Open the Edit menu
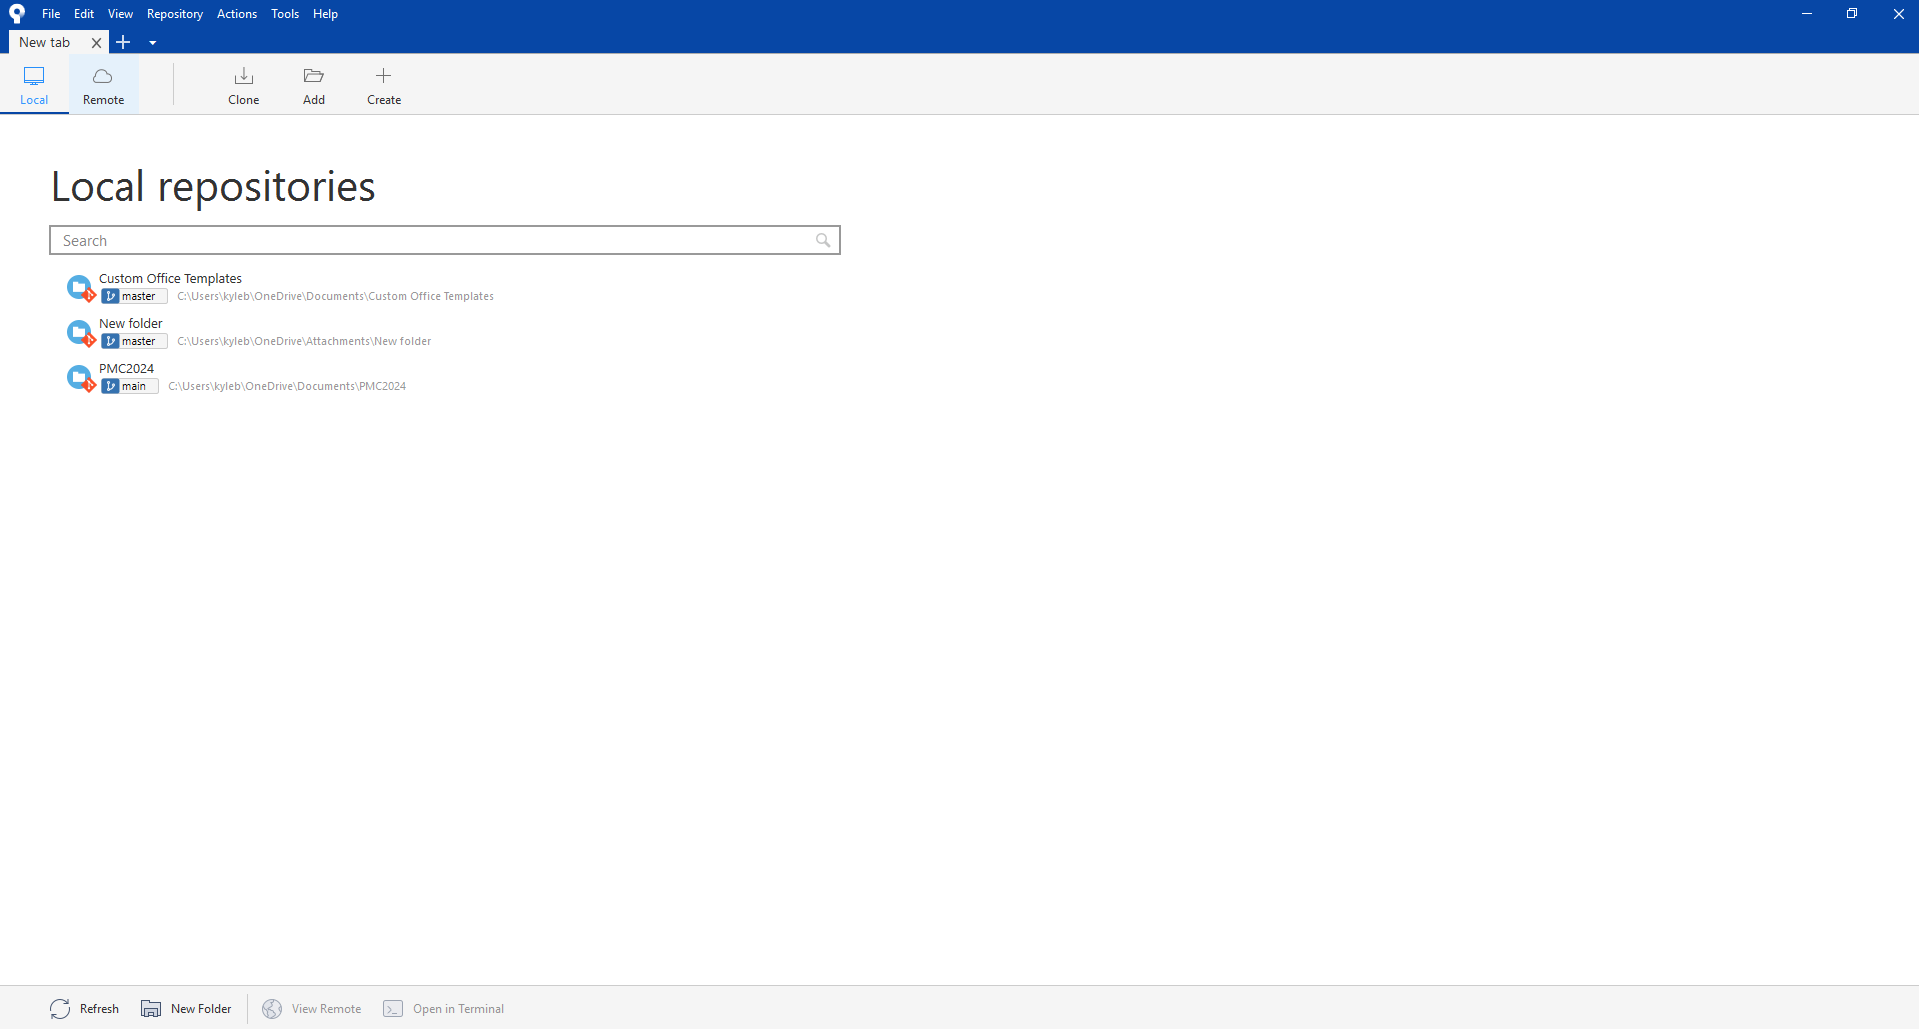1919x1029 pixels. tap(84, 14)
